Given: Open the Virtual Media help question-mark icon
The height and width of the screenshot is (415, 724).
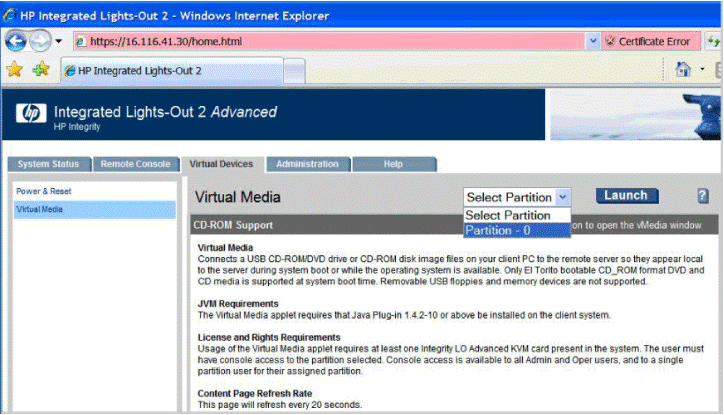Looking at the screenshot, I should coord(702,196).
